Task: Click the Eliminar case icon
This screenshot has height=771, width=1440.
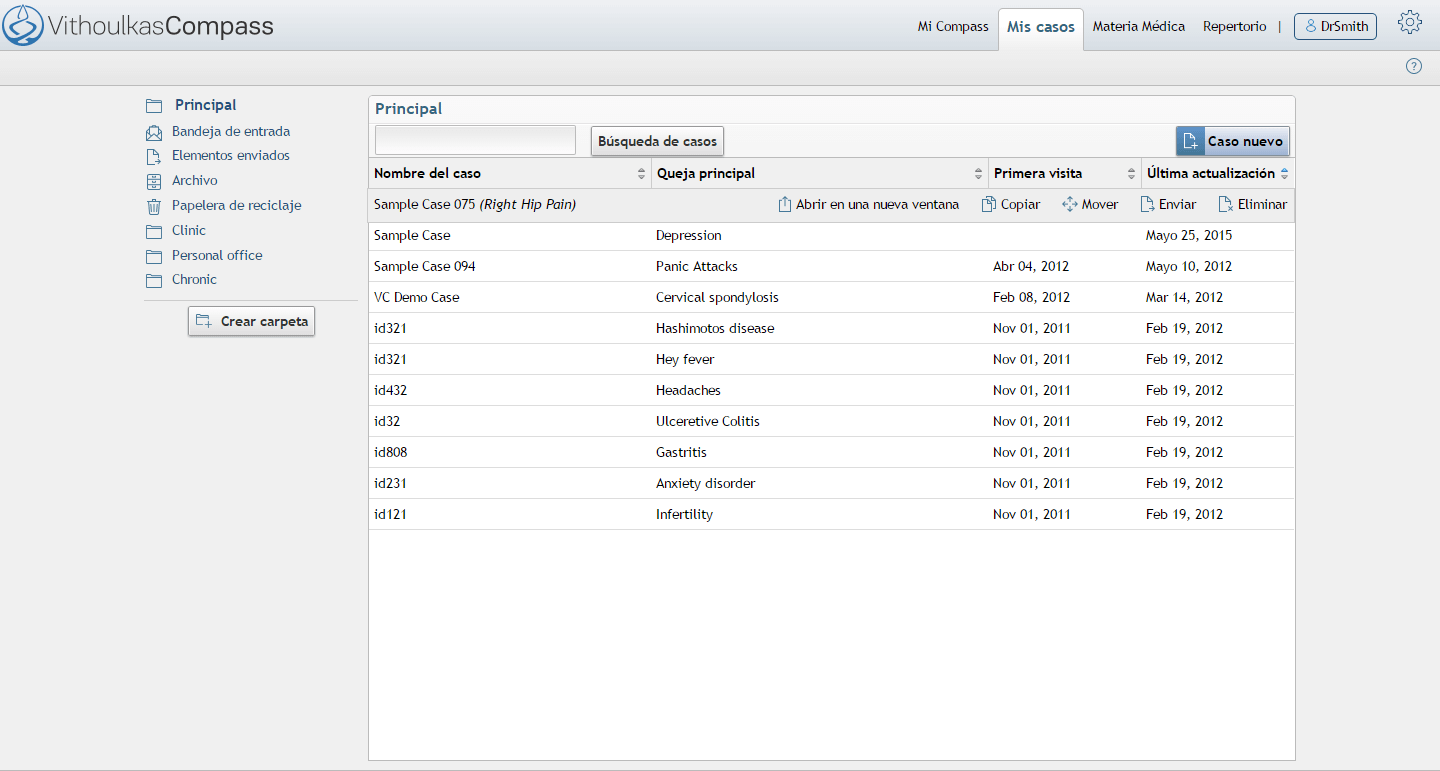Action: 1226,204
